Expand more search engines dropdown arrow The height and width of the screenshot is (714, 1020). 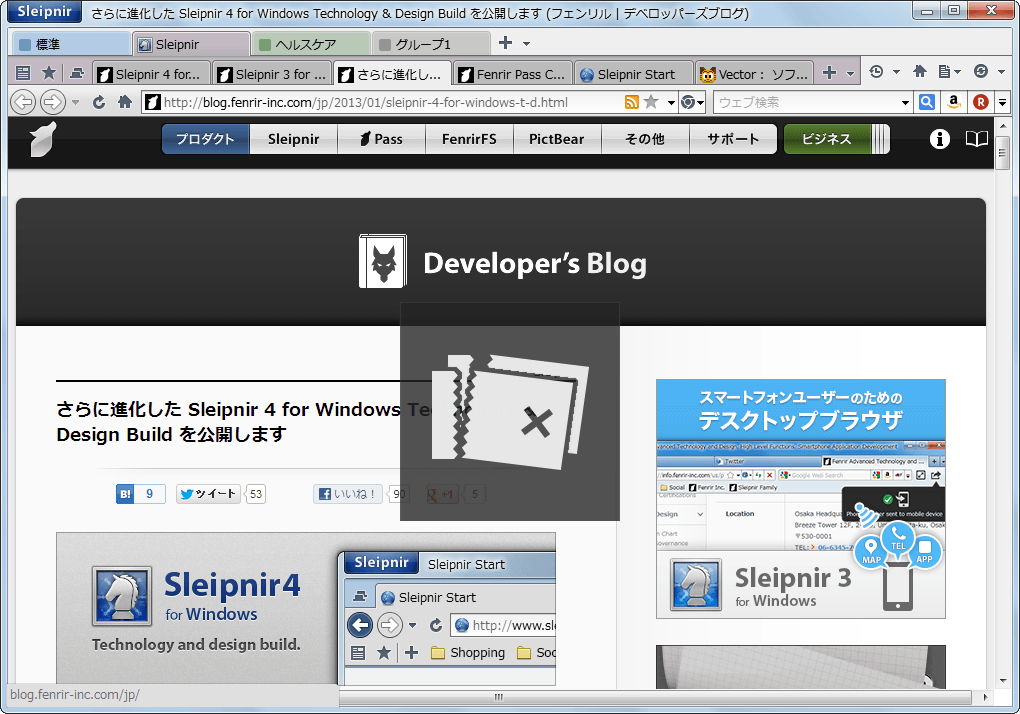[x=1002, y=102]
